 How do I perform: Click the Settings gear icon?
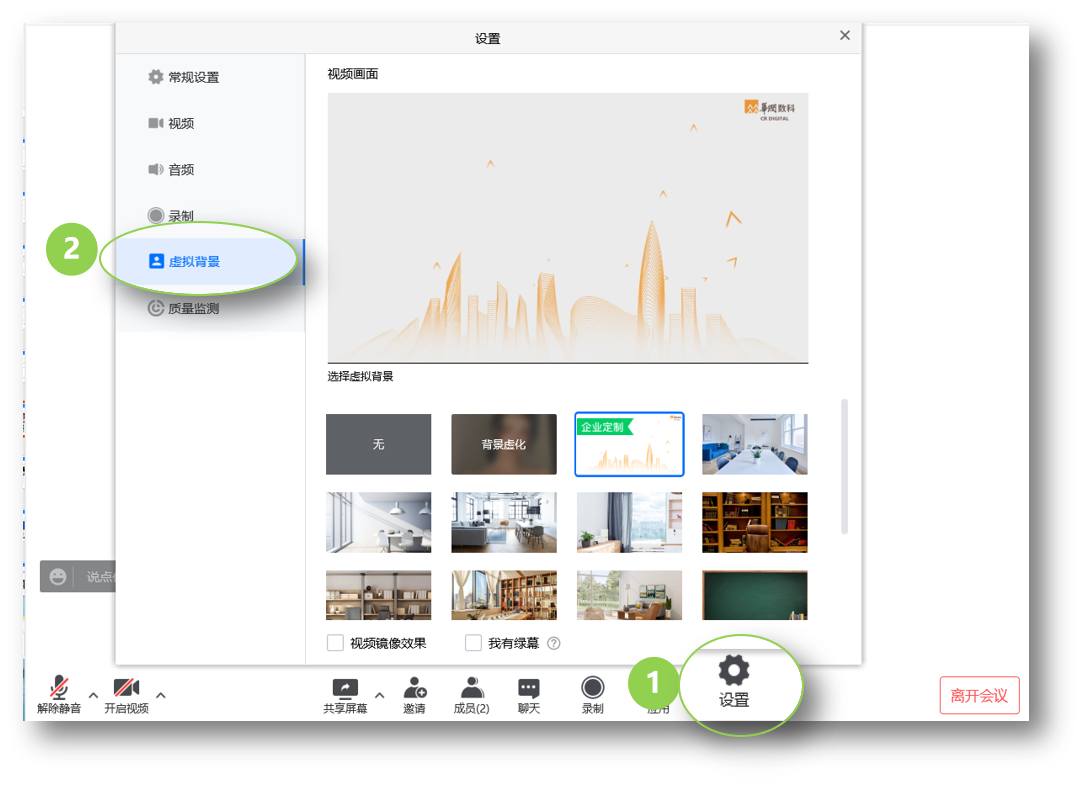tap(734, 670)
